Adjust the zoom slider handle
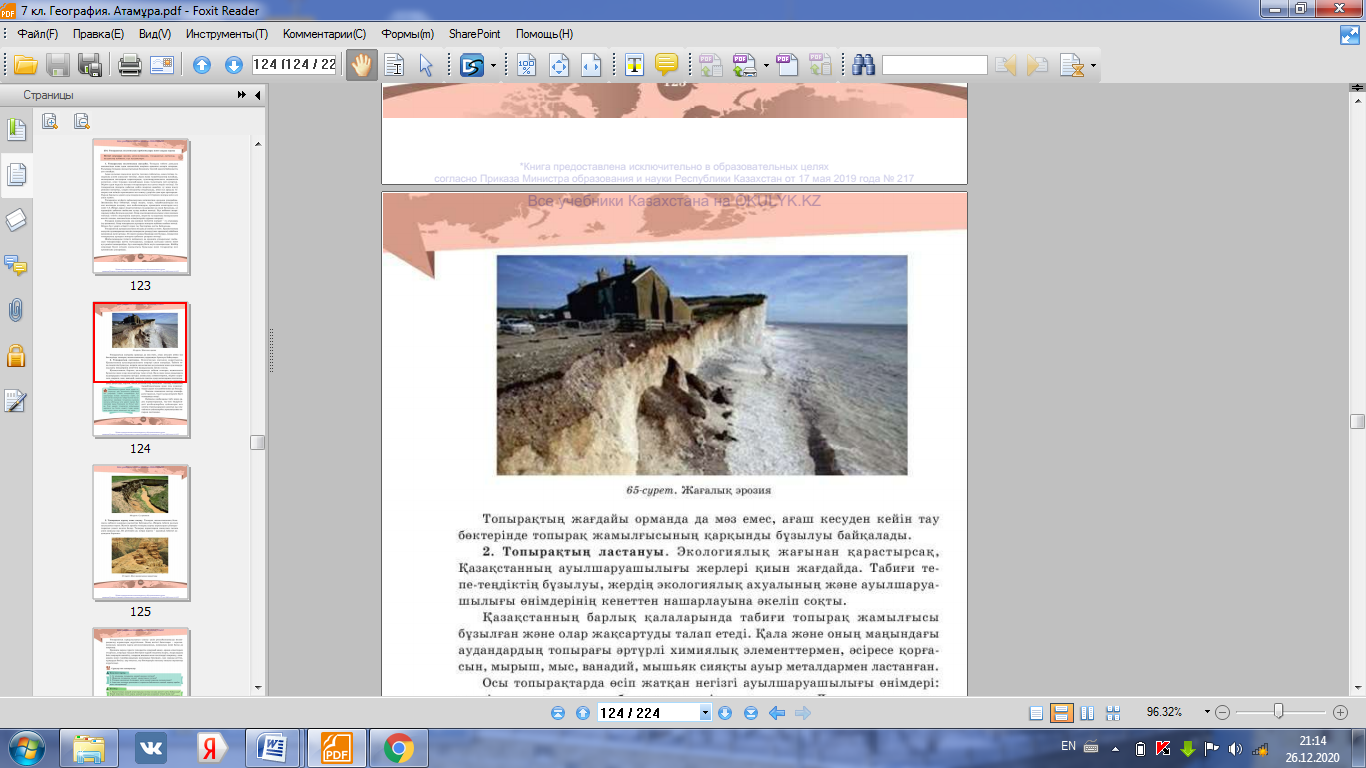Screen dimensions: 1366x768 [x=1278, y=712]
